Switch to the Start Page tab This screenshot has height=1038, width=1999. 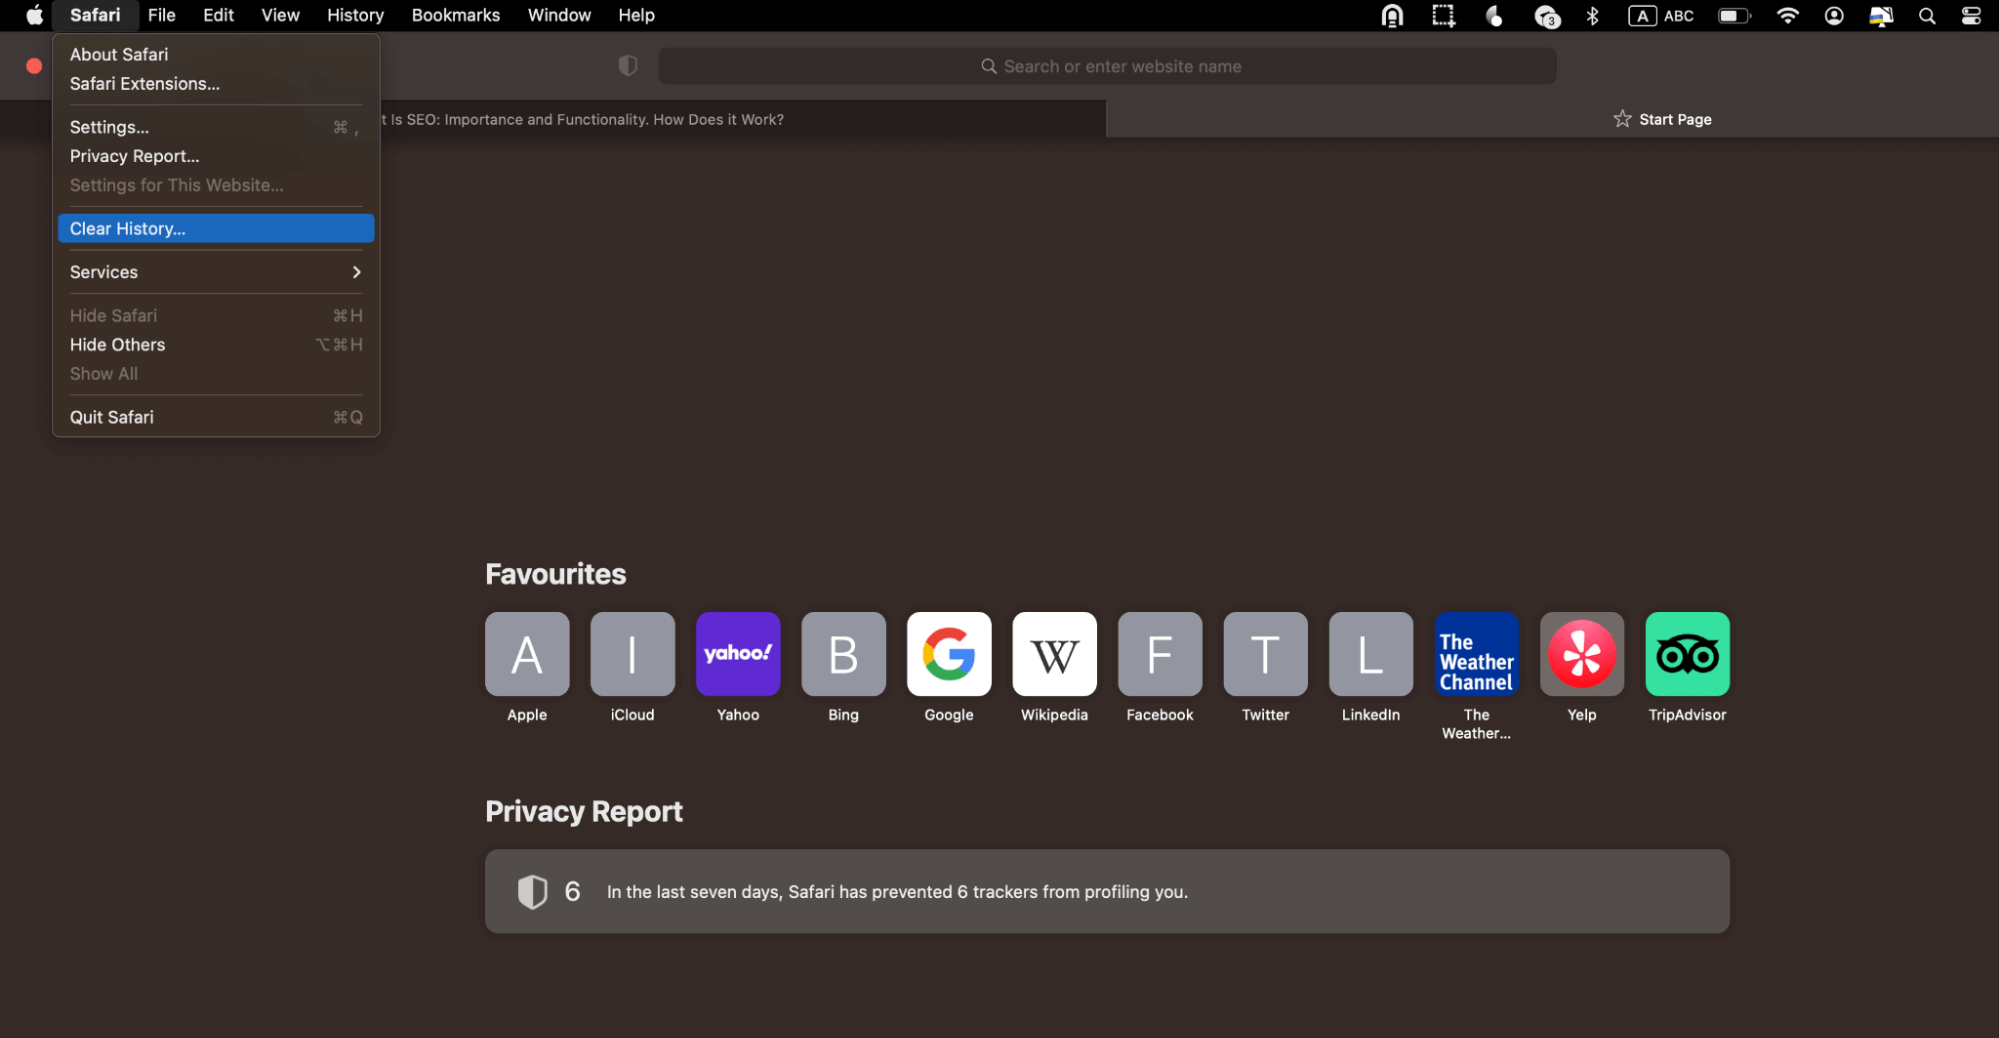pos(1553,119)
